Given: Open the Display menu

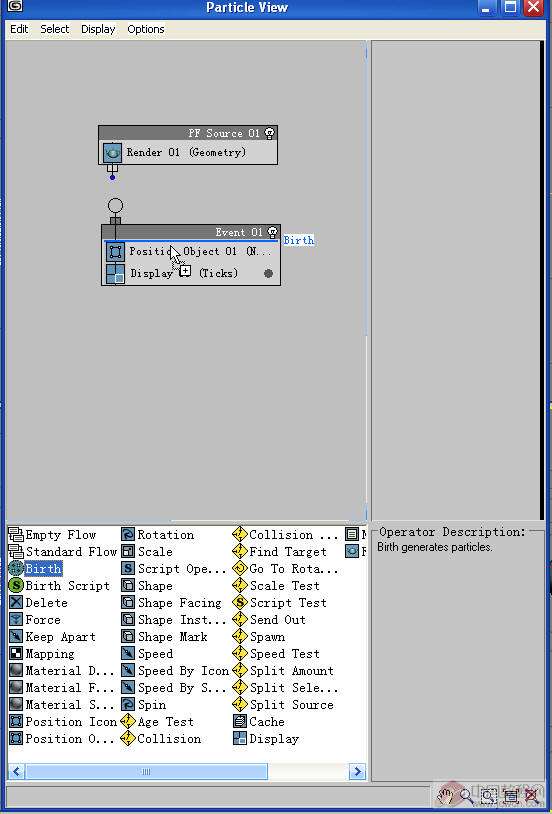Looking at the screenshot, I should (98, 29).
